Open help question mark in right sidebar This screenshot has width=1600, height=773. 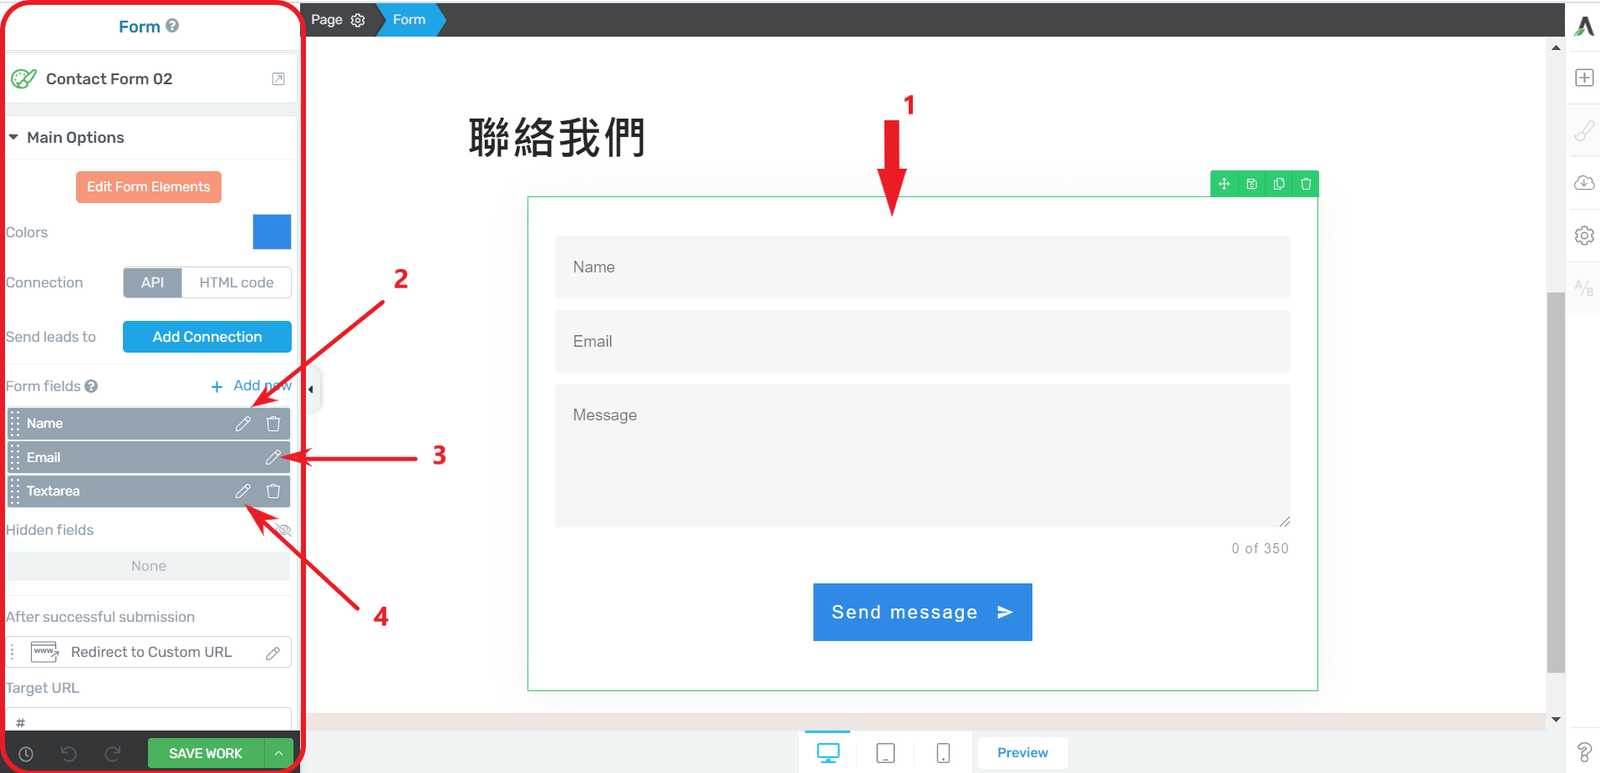[1584, 752]
